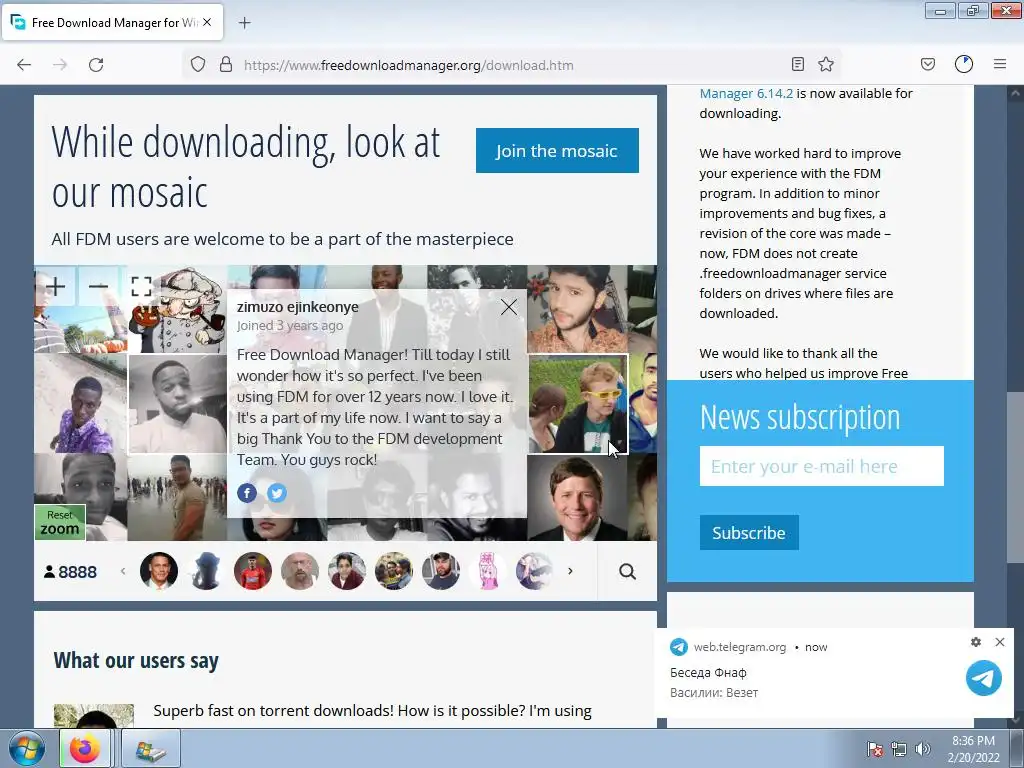
Task: Click the mosaic photo of the man in suit and tie
Action: pos(577,498)
